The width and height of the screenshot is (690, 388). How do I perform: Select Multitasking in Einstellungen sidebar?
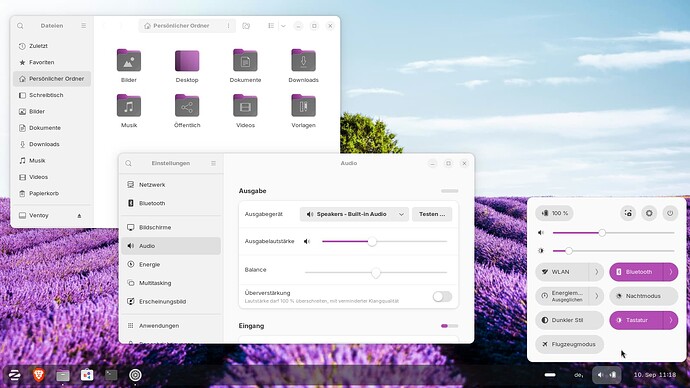pyautogui.click(x=171, y=283)
